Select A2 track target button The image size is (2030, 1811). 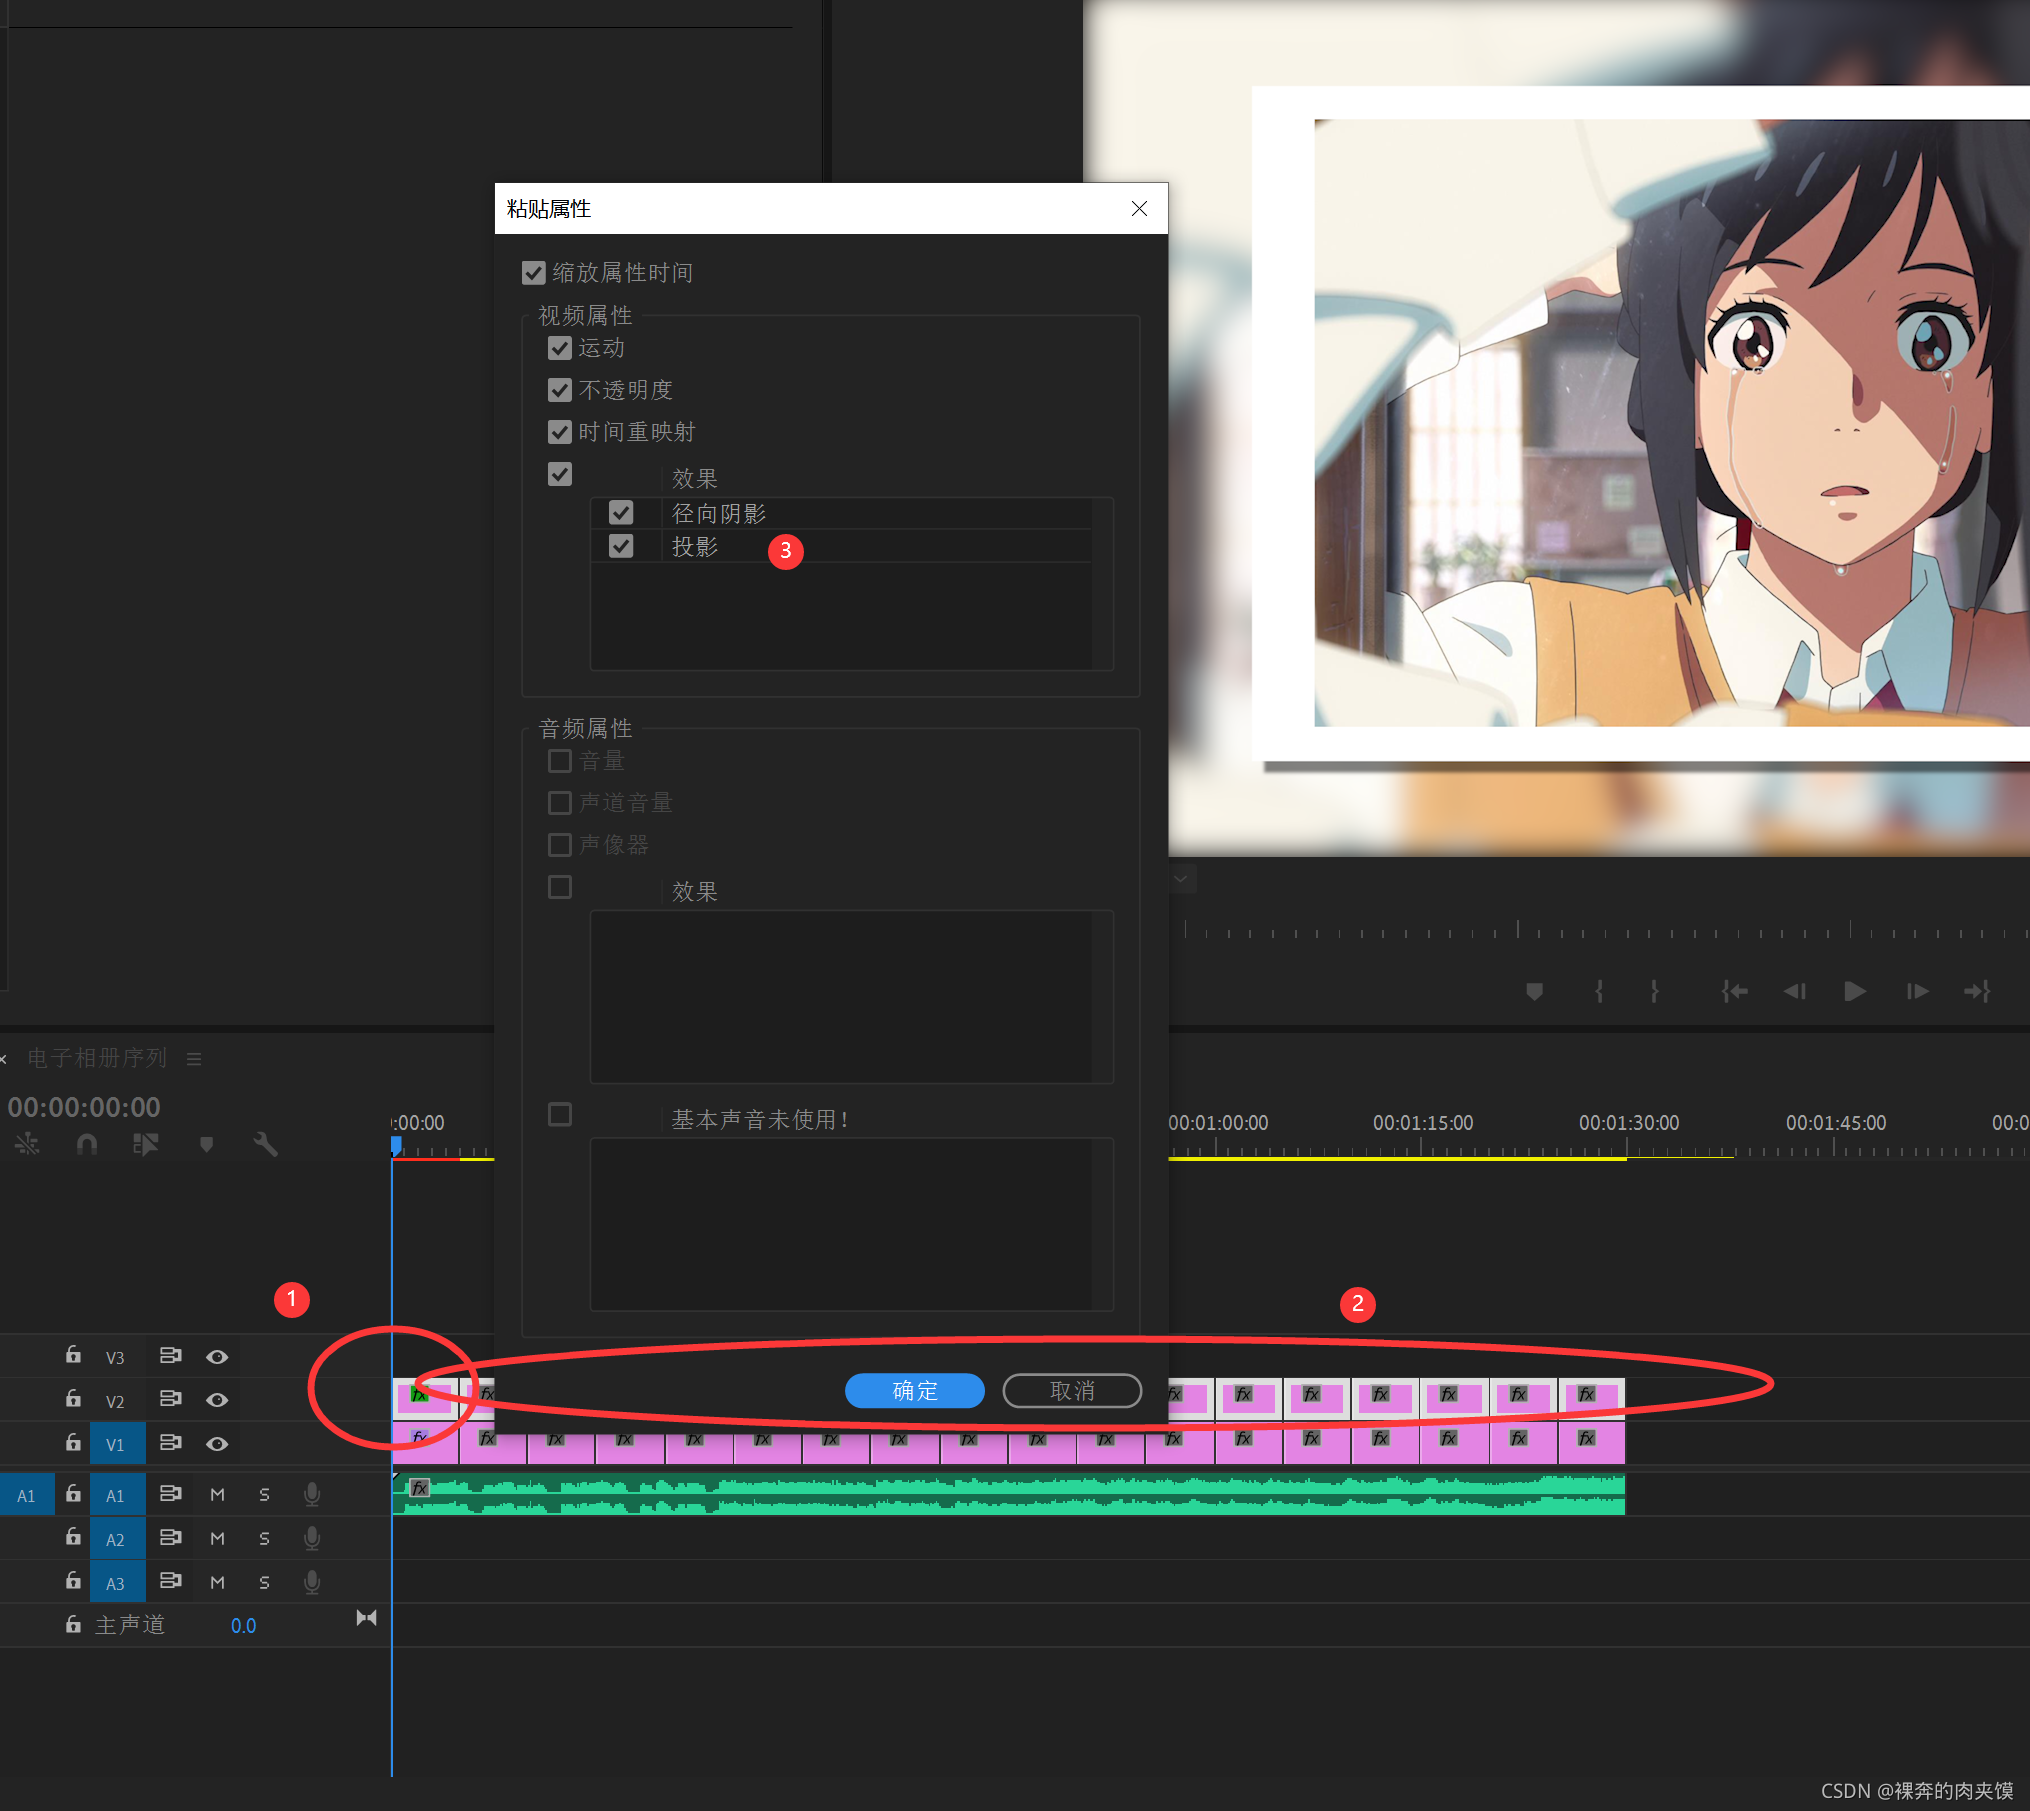pos(117,1539)
